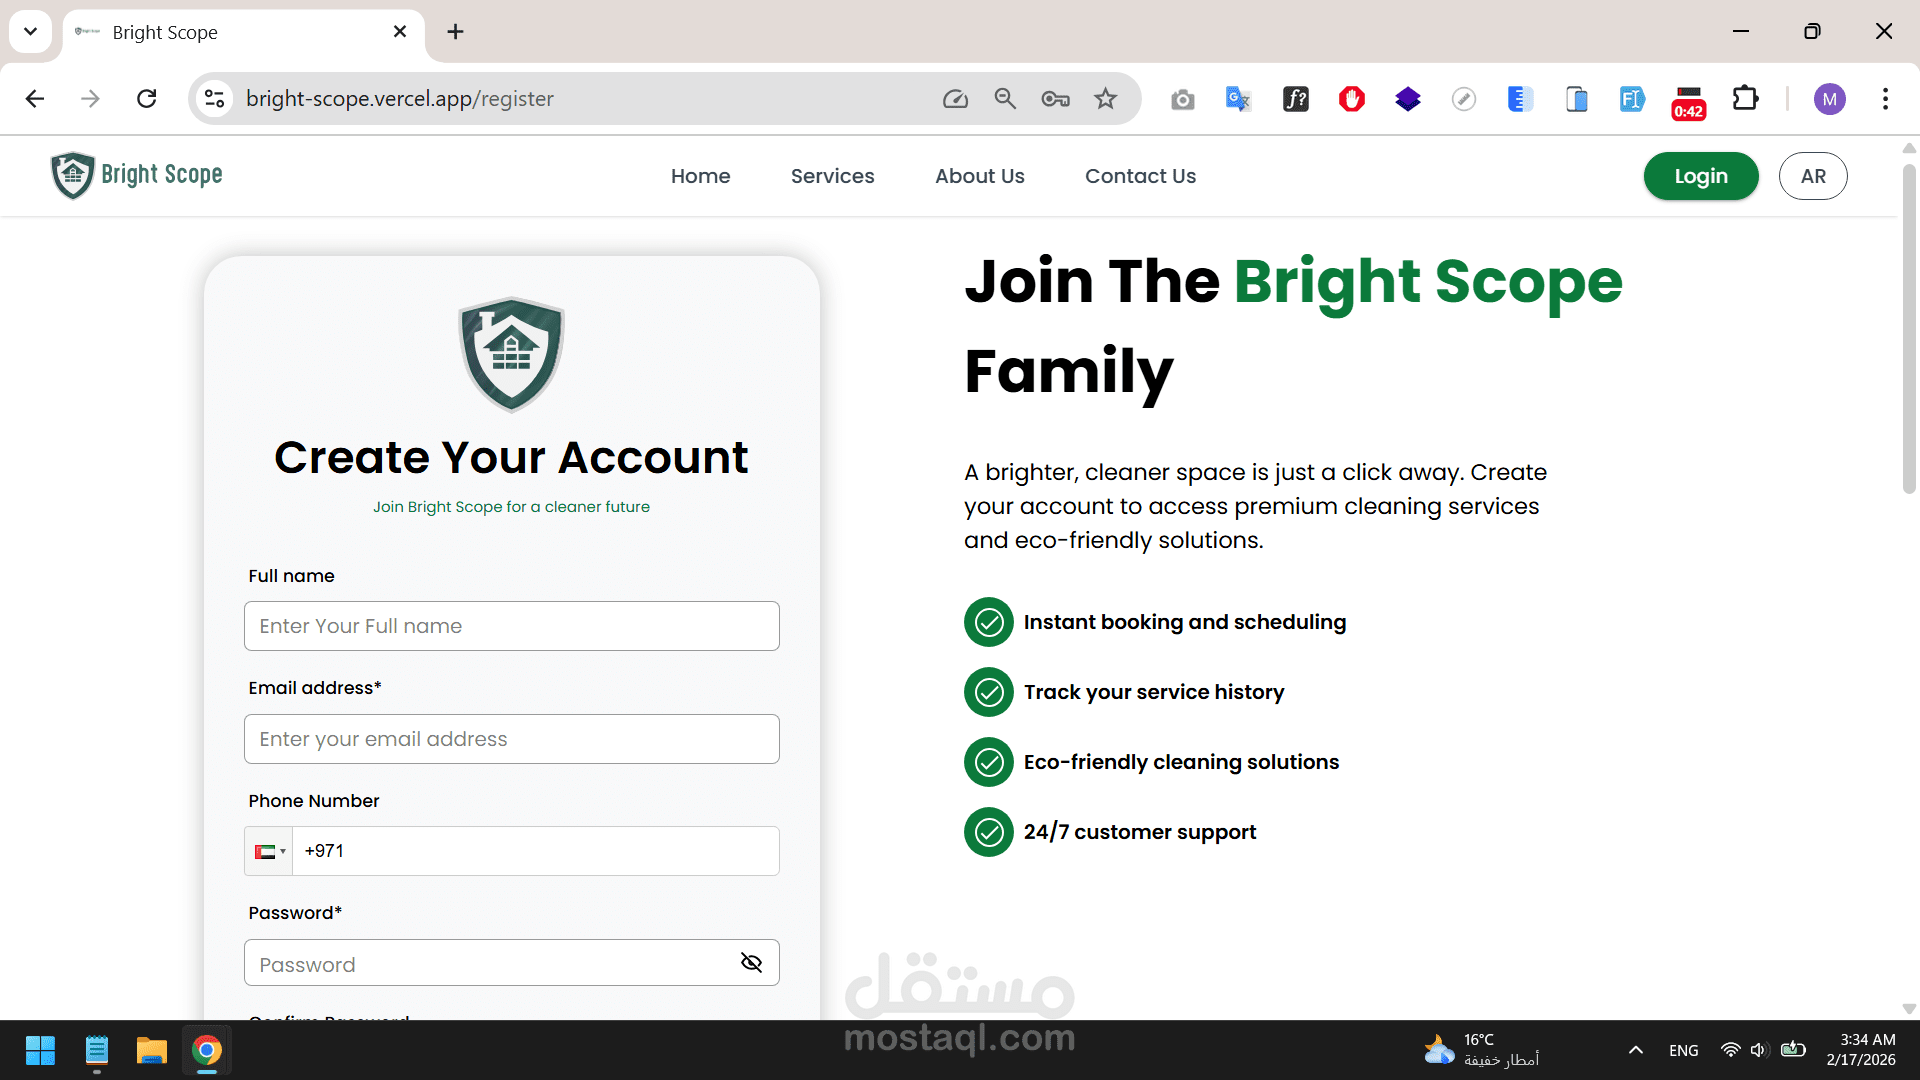Reload the page with refresh icon
Image resolution: width=1920 pixels, height=1080 pixels.
point(147,99)
